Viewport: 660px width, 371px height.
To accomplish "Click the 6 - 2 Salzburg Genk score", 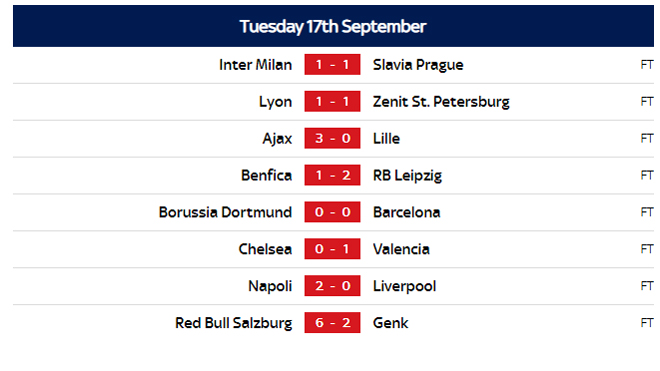I will tap(332, 323).
